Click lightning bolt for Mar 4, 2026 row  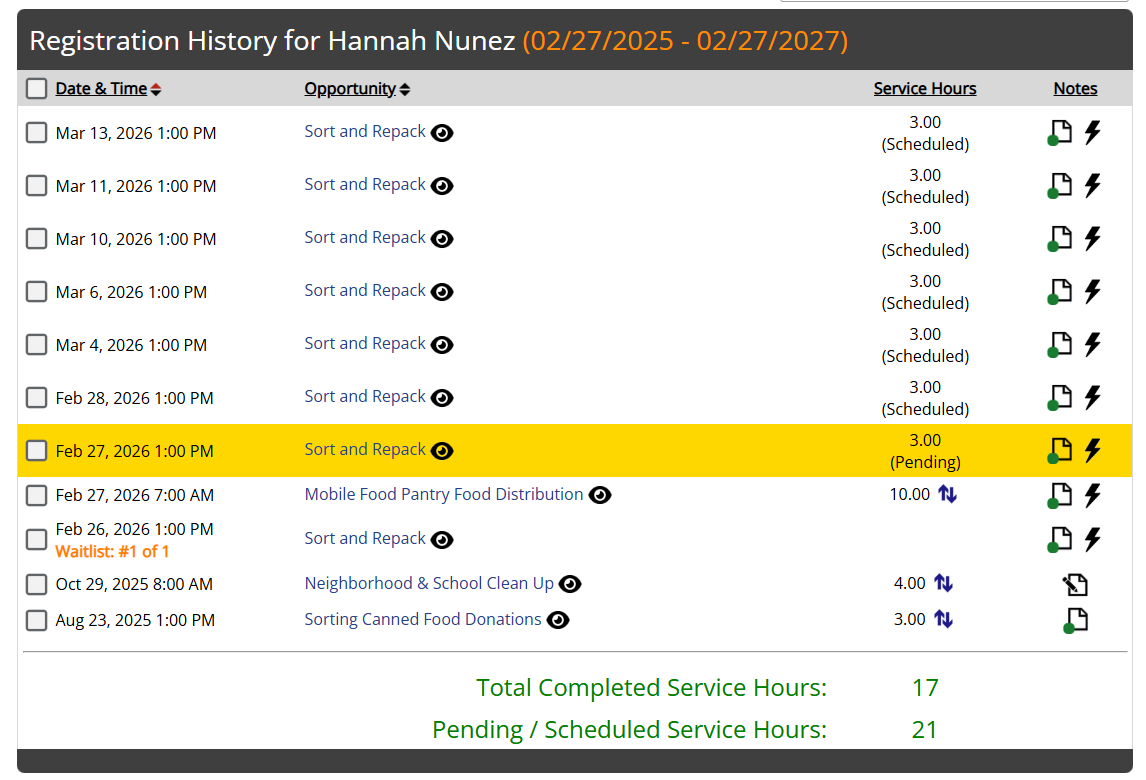1093,344
